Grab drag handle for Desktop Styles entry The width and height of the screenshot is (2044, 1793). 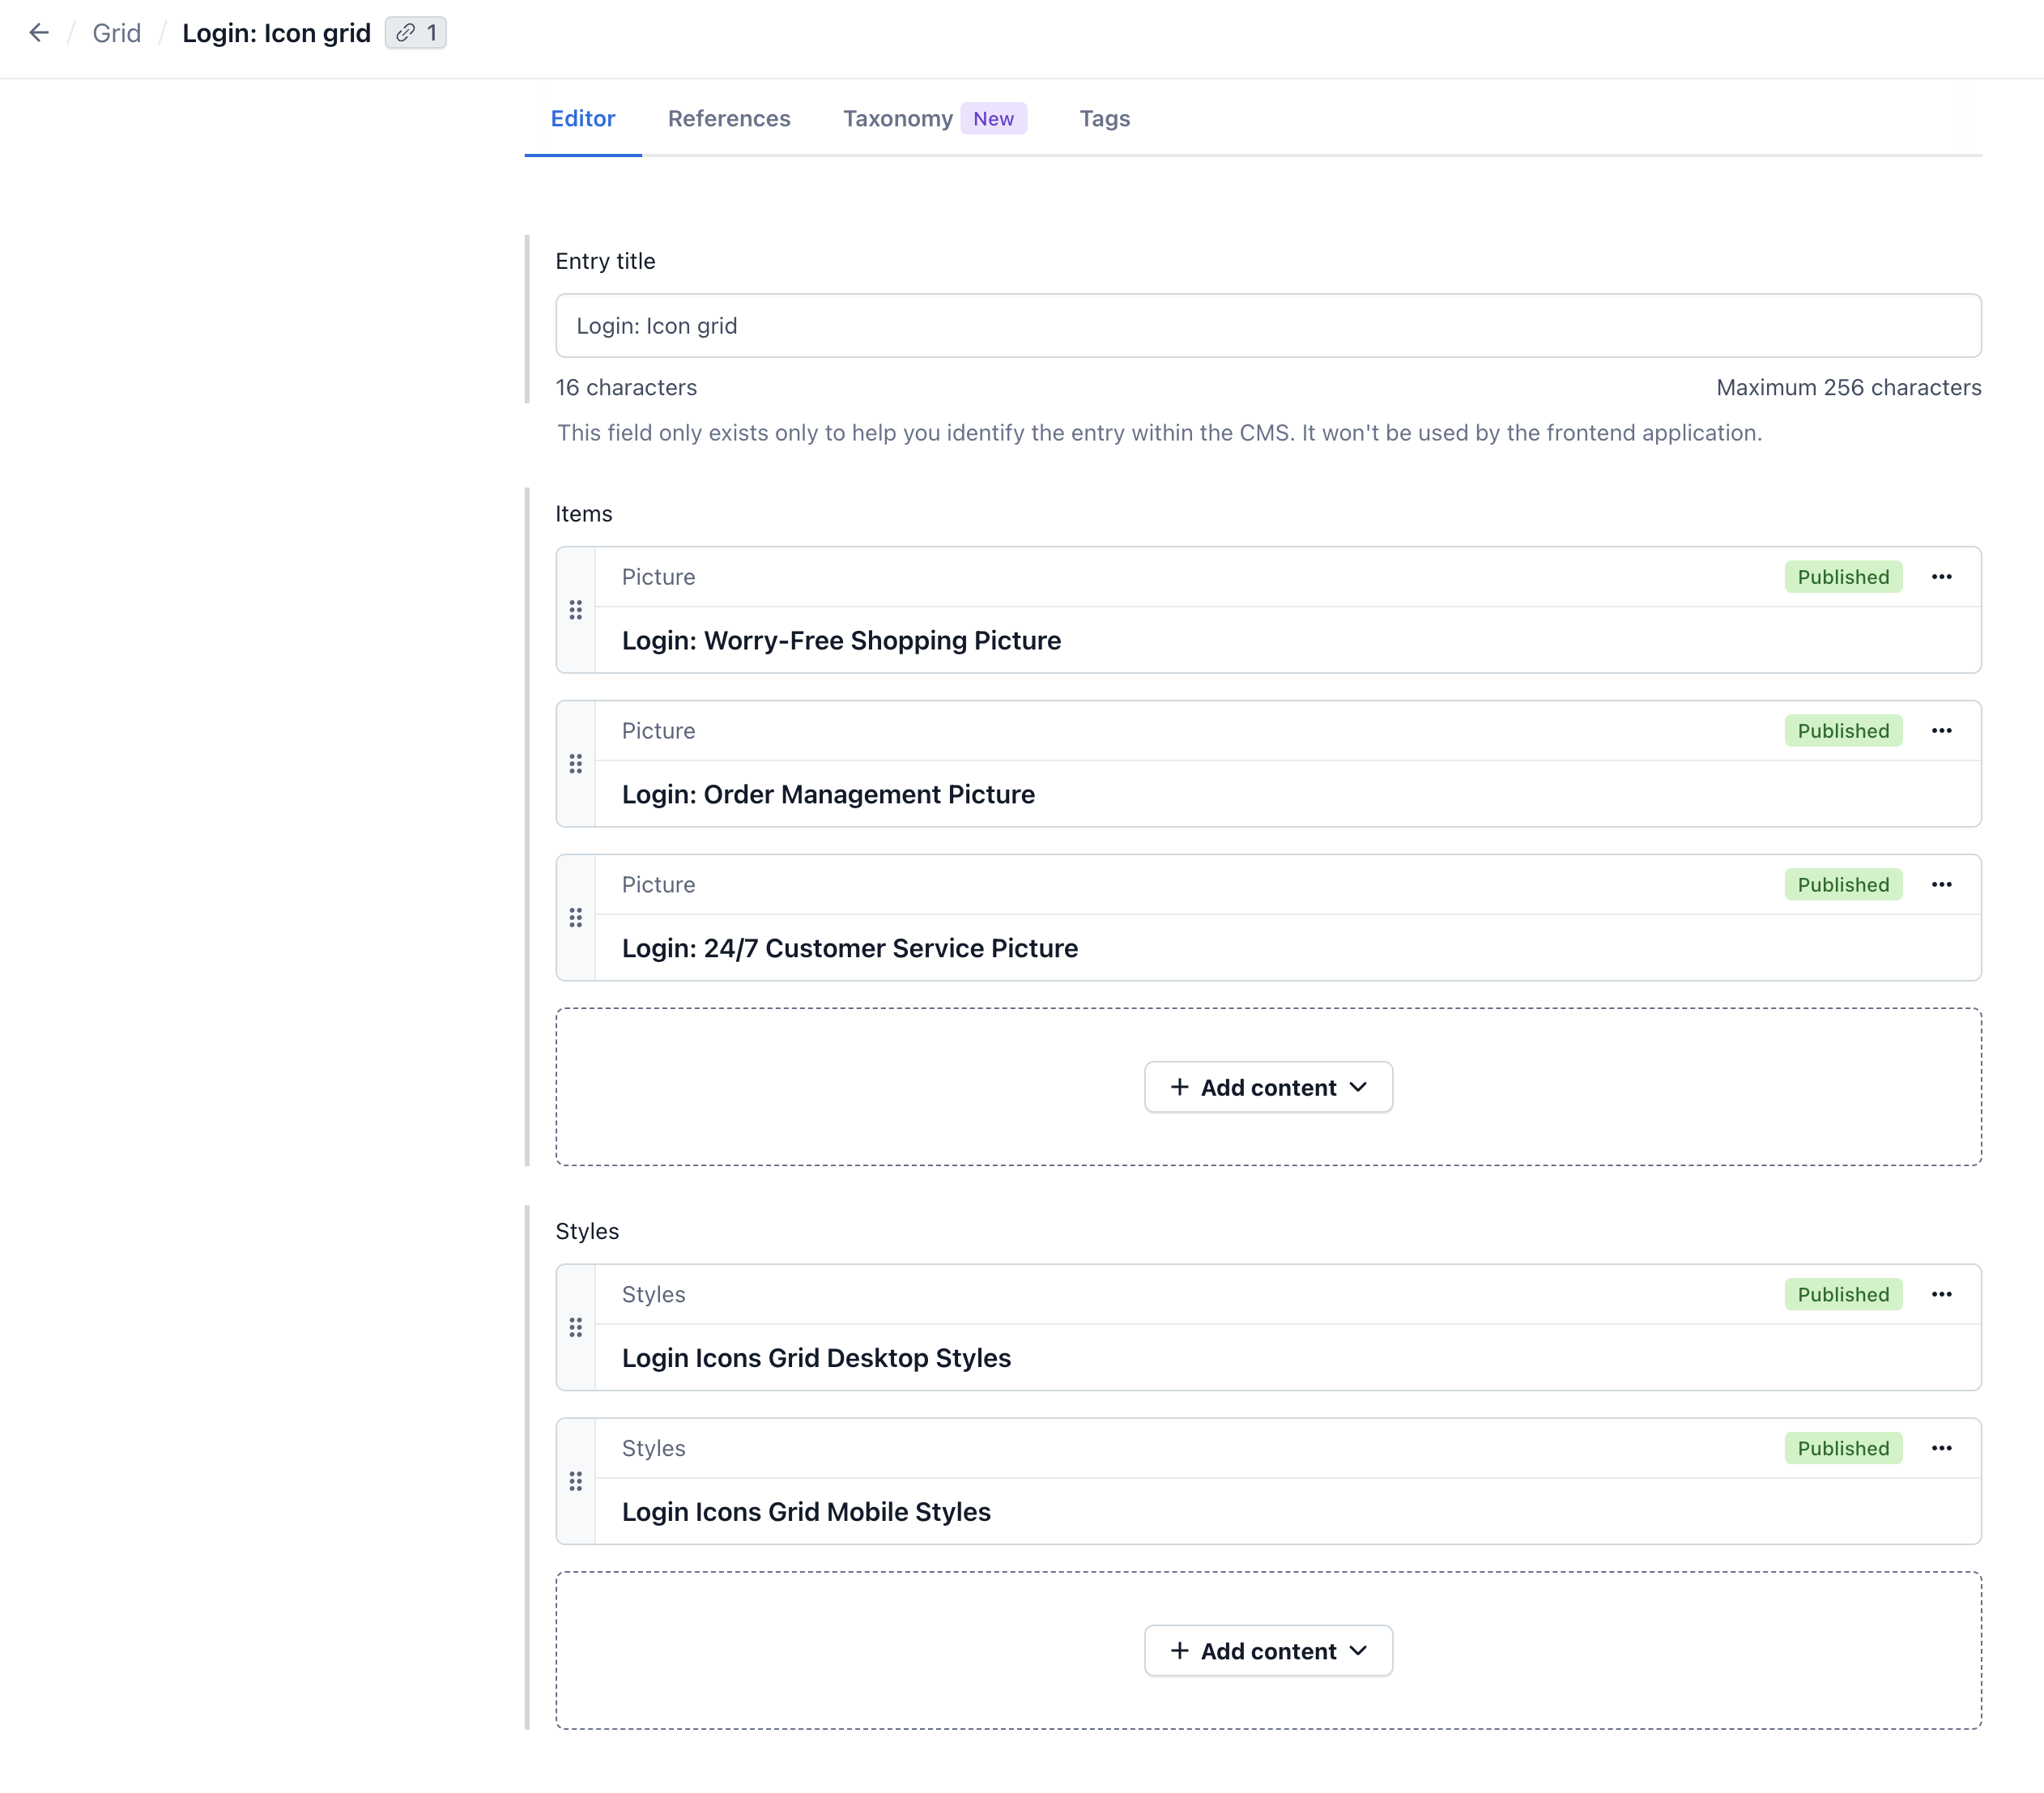coord(576,1328)
